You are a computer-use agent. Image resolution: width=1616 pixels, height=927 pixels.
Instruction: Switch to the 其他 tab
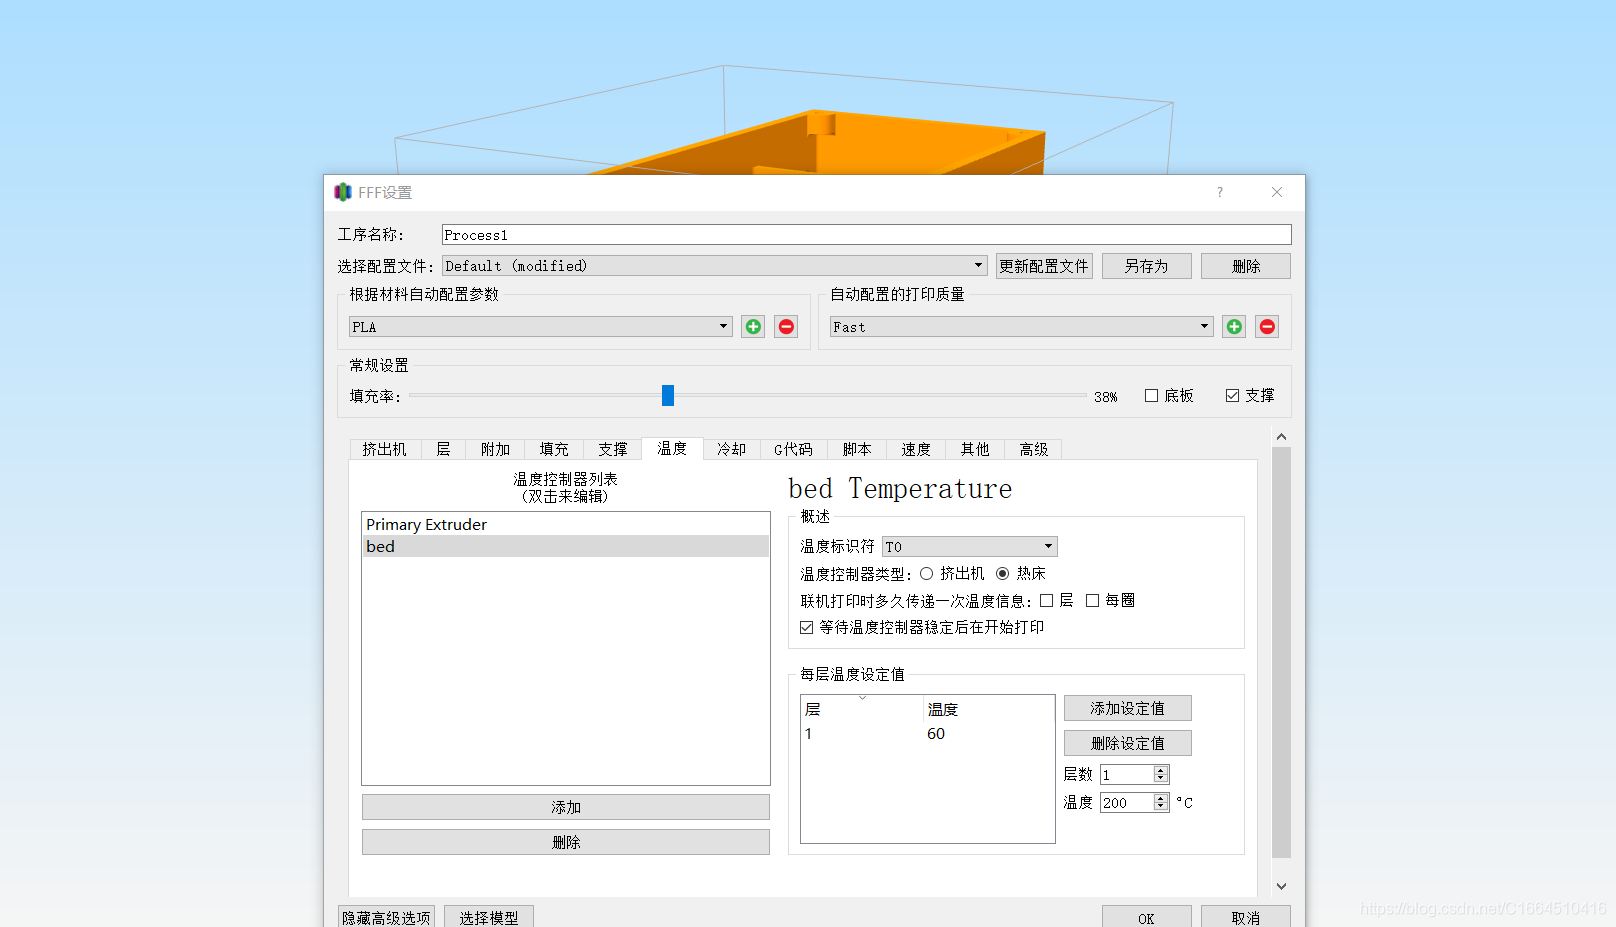coord(975,450)
